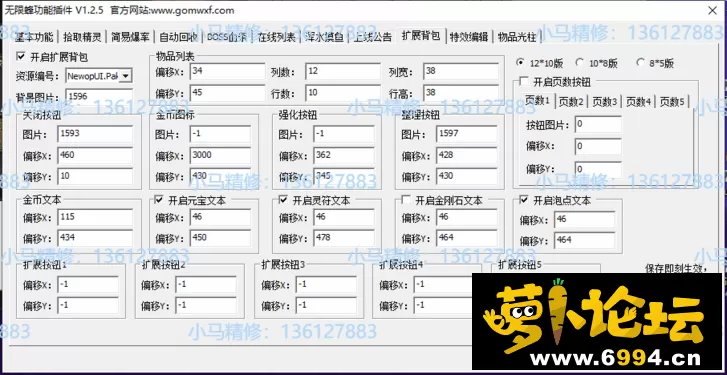Click 关闭按钮 图片 field showing 1593
This screenshot has width=727, height=375.
pyautogui.click(x=95, y=134)
